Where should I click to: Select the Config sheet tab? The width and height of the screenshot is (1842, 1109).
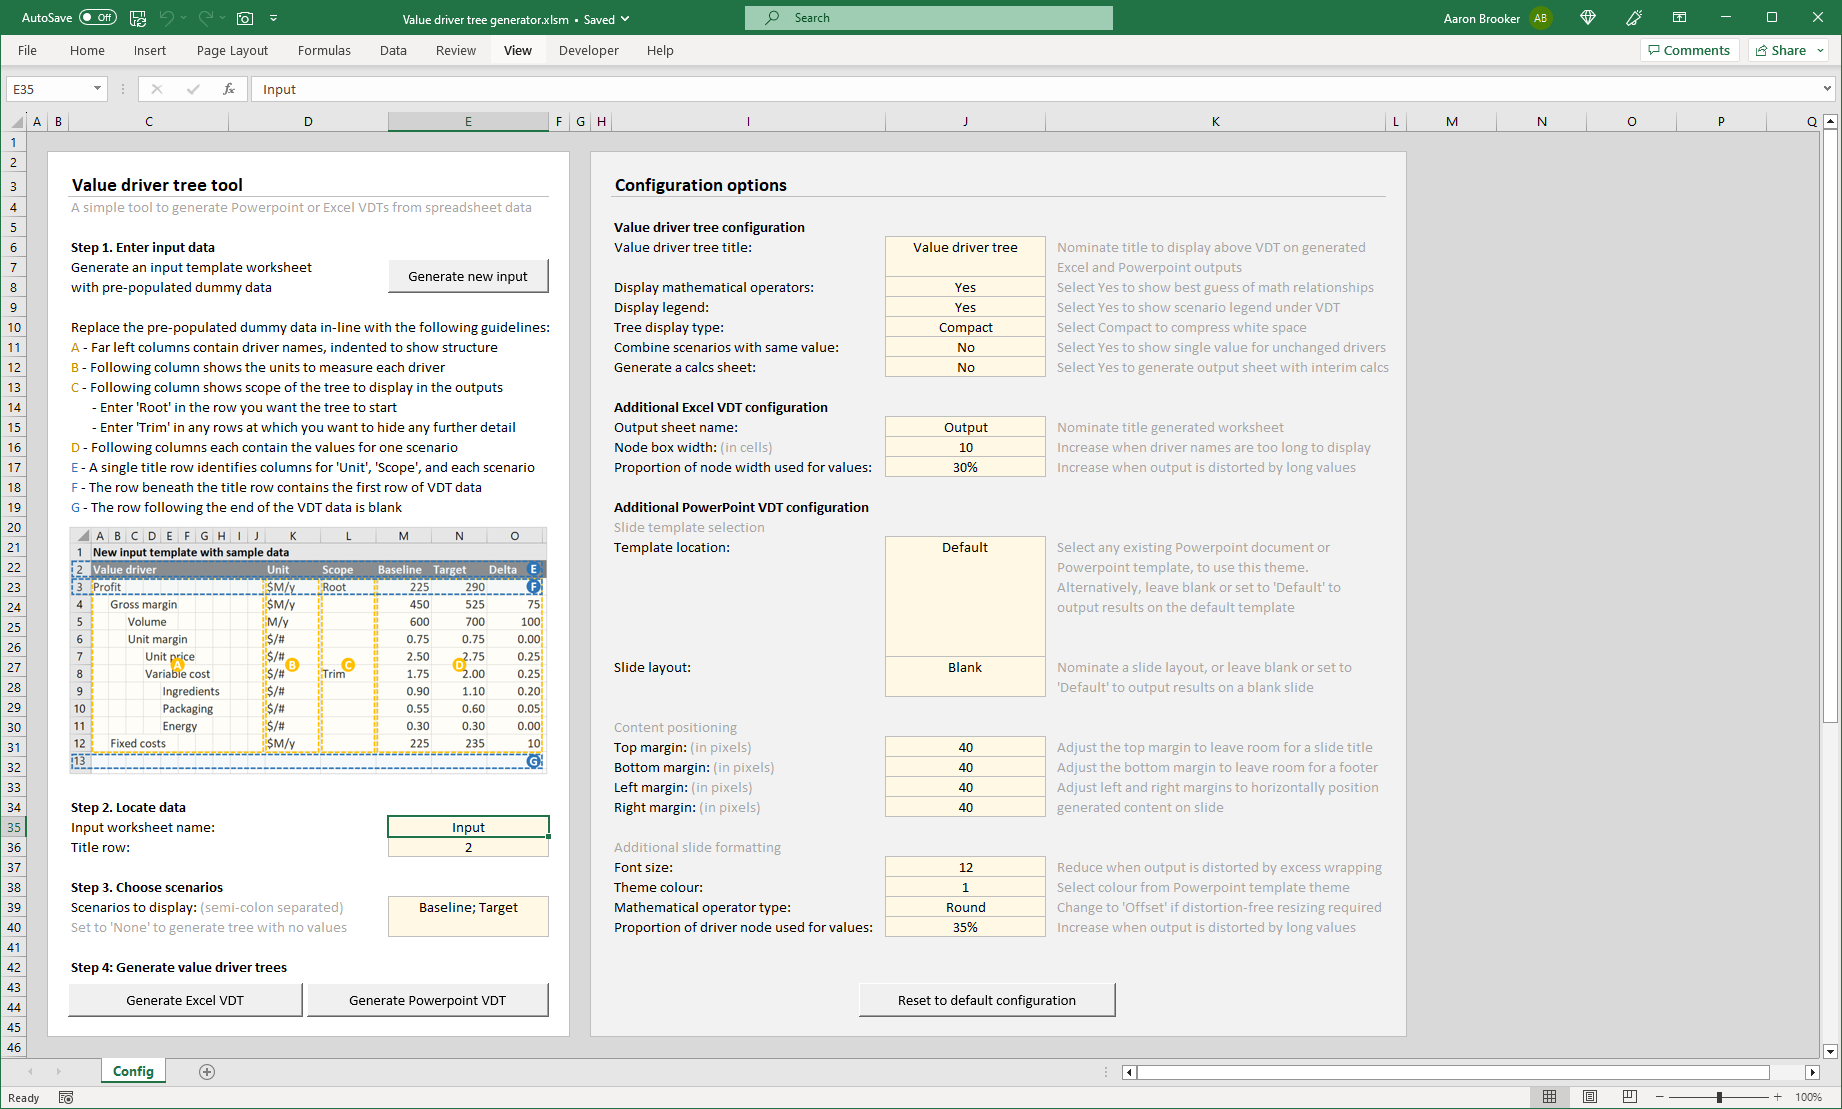point(133,1071)
